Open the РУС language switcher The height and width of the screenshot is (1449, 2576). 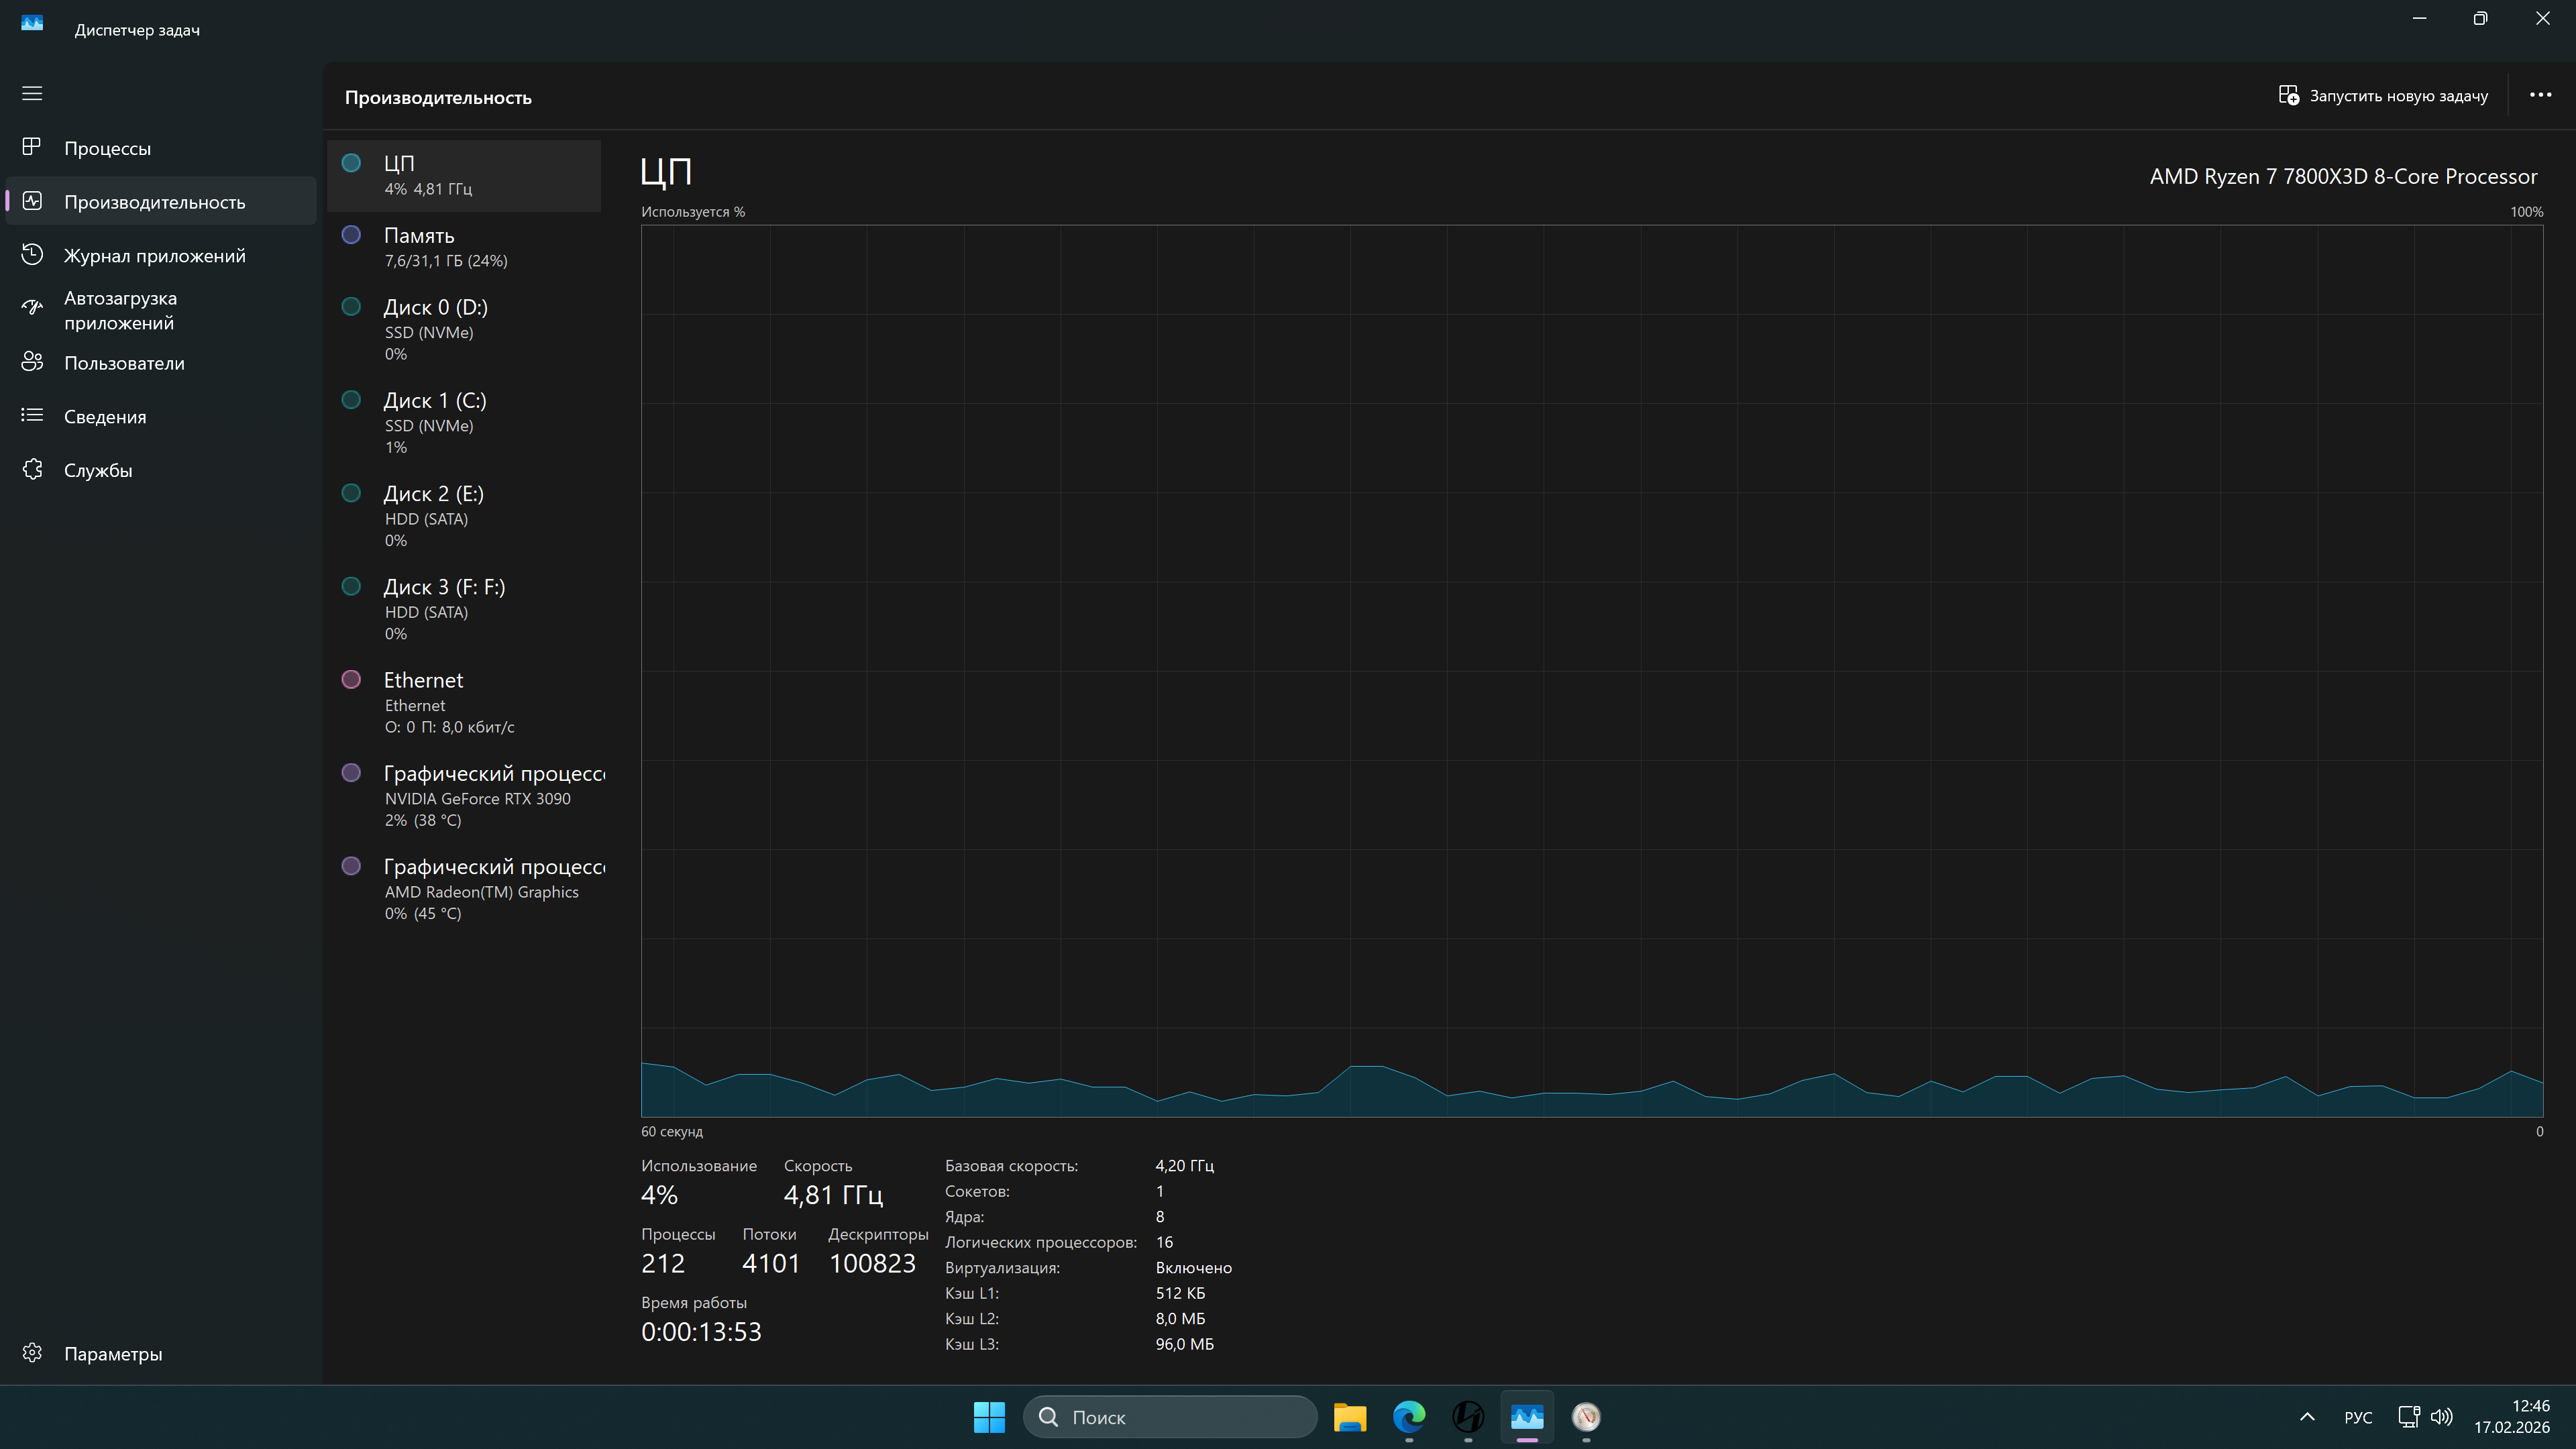tap(2357, 1417)
